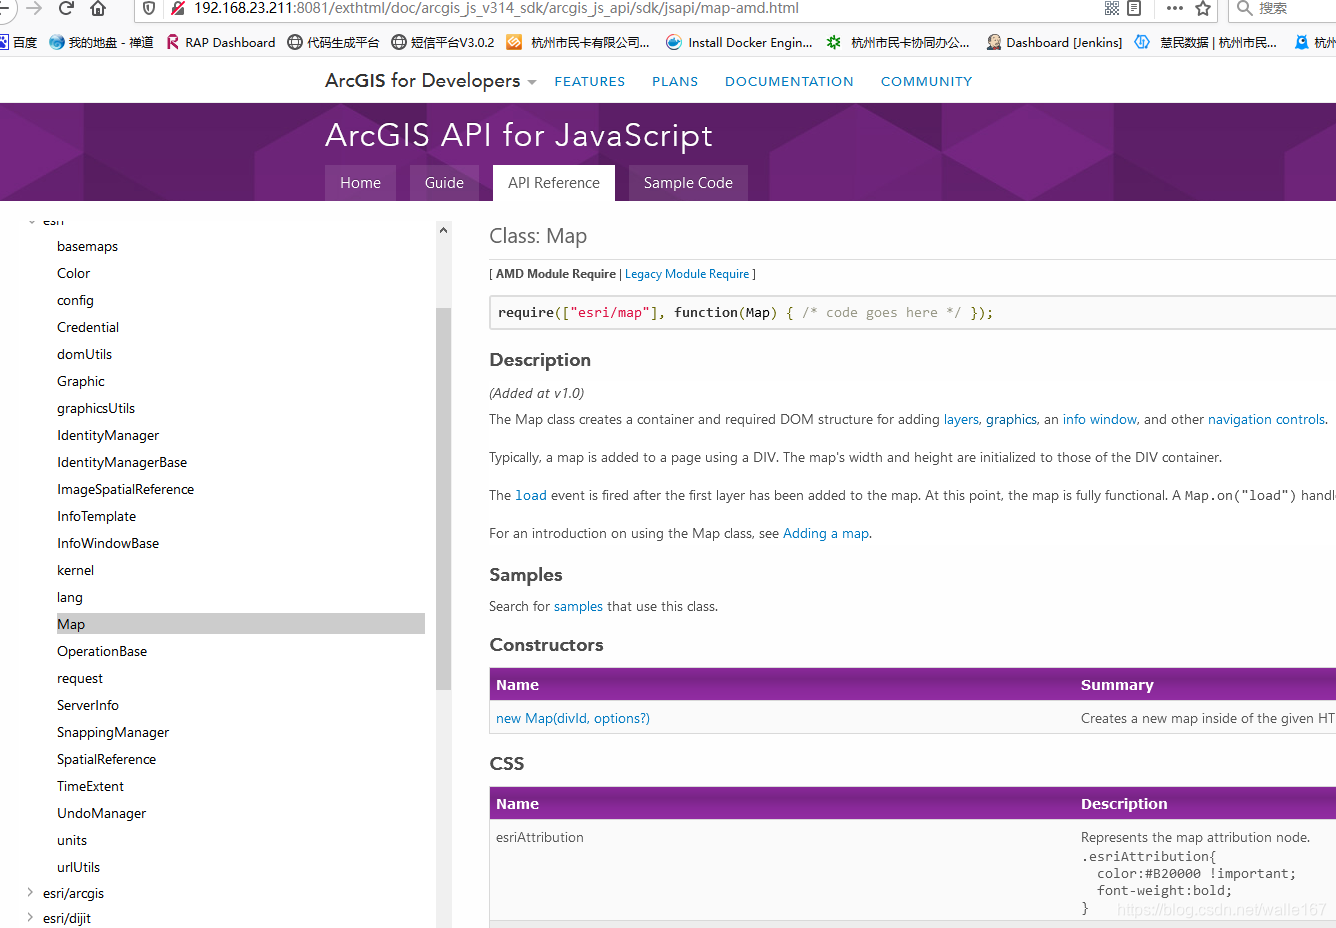Click the sidebar scroll-up arrow
Image resolution: width=1336 pixels, height=928 pixels.
click(x=443, y=231)
